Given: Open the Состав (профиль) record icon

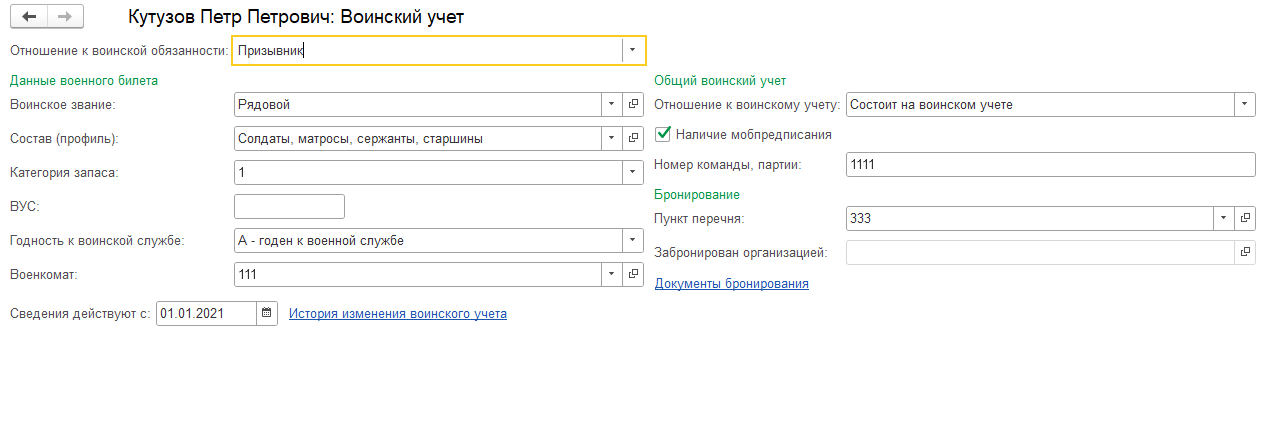Looking at the screenshot, I should coord(633,138).
